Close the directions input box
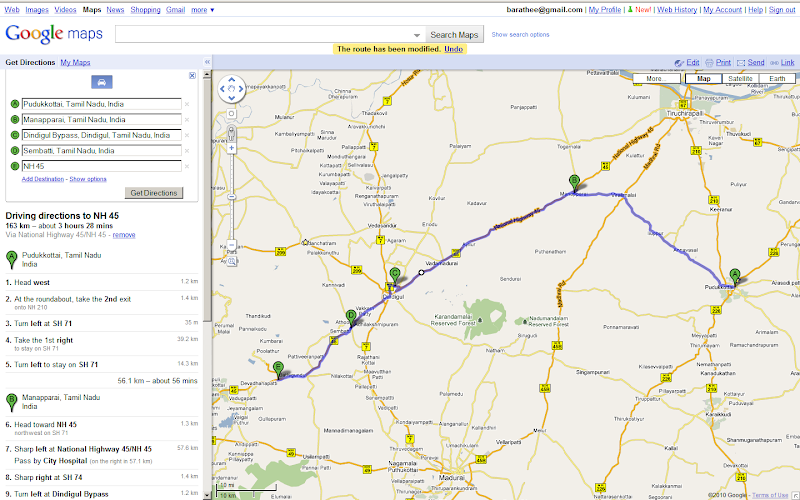 pyautogui.click(x=192, y=76)
